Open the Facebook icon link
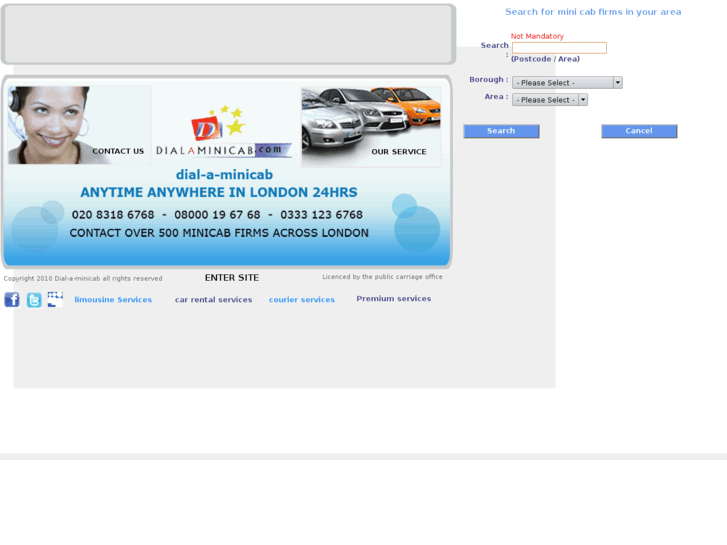 (x=12, y=300)
